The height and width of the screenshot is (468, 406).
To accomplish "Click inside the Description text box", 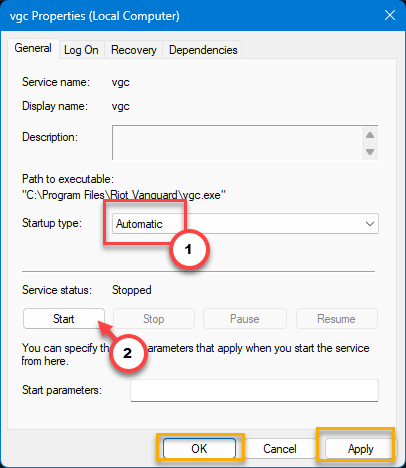I will click(x=237, y=143).
